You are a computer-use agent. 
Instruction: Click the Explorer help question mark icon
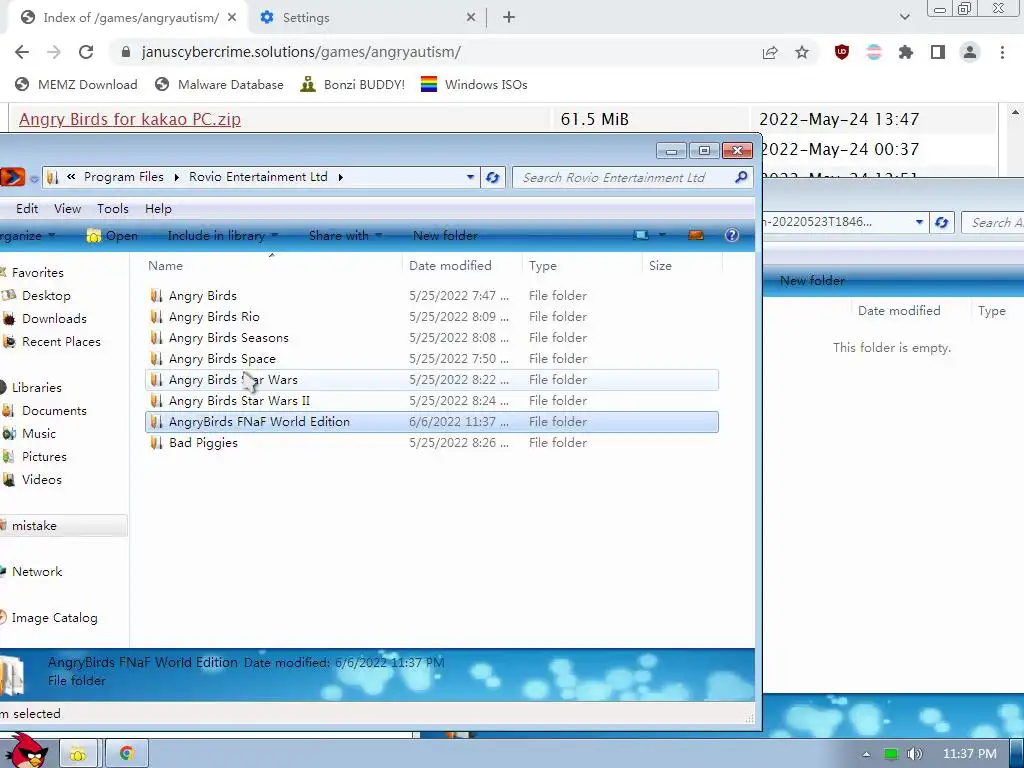coord(732,235)
